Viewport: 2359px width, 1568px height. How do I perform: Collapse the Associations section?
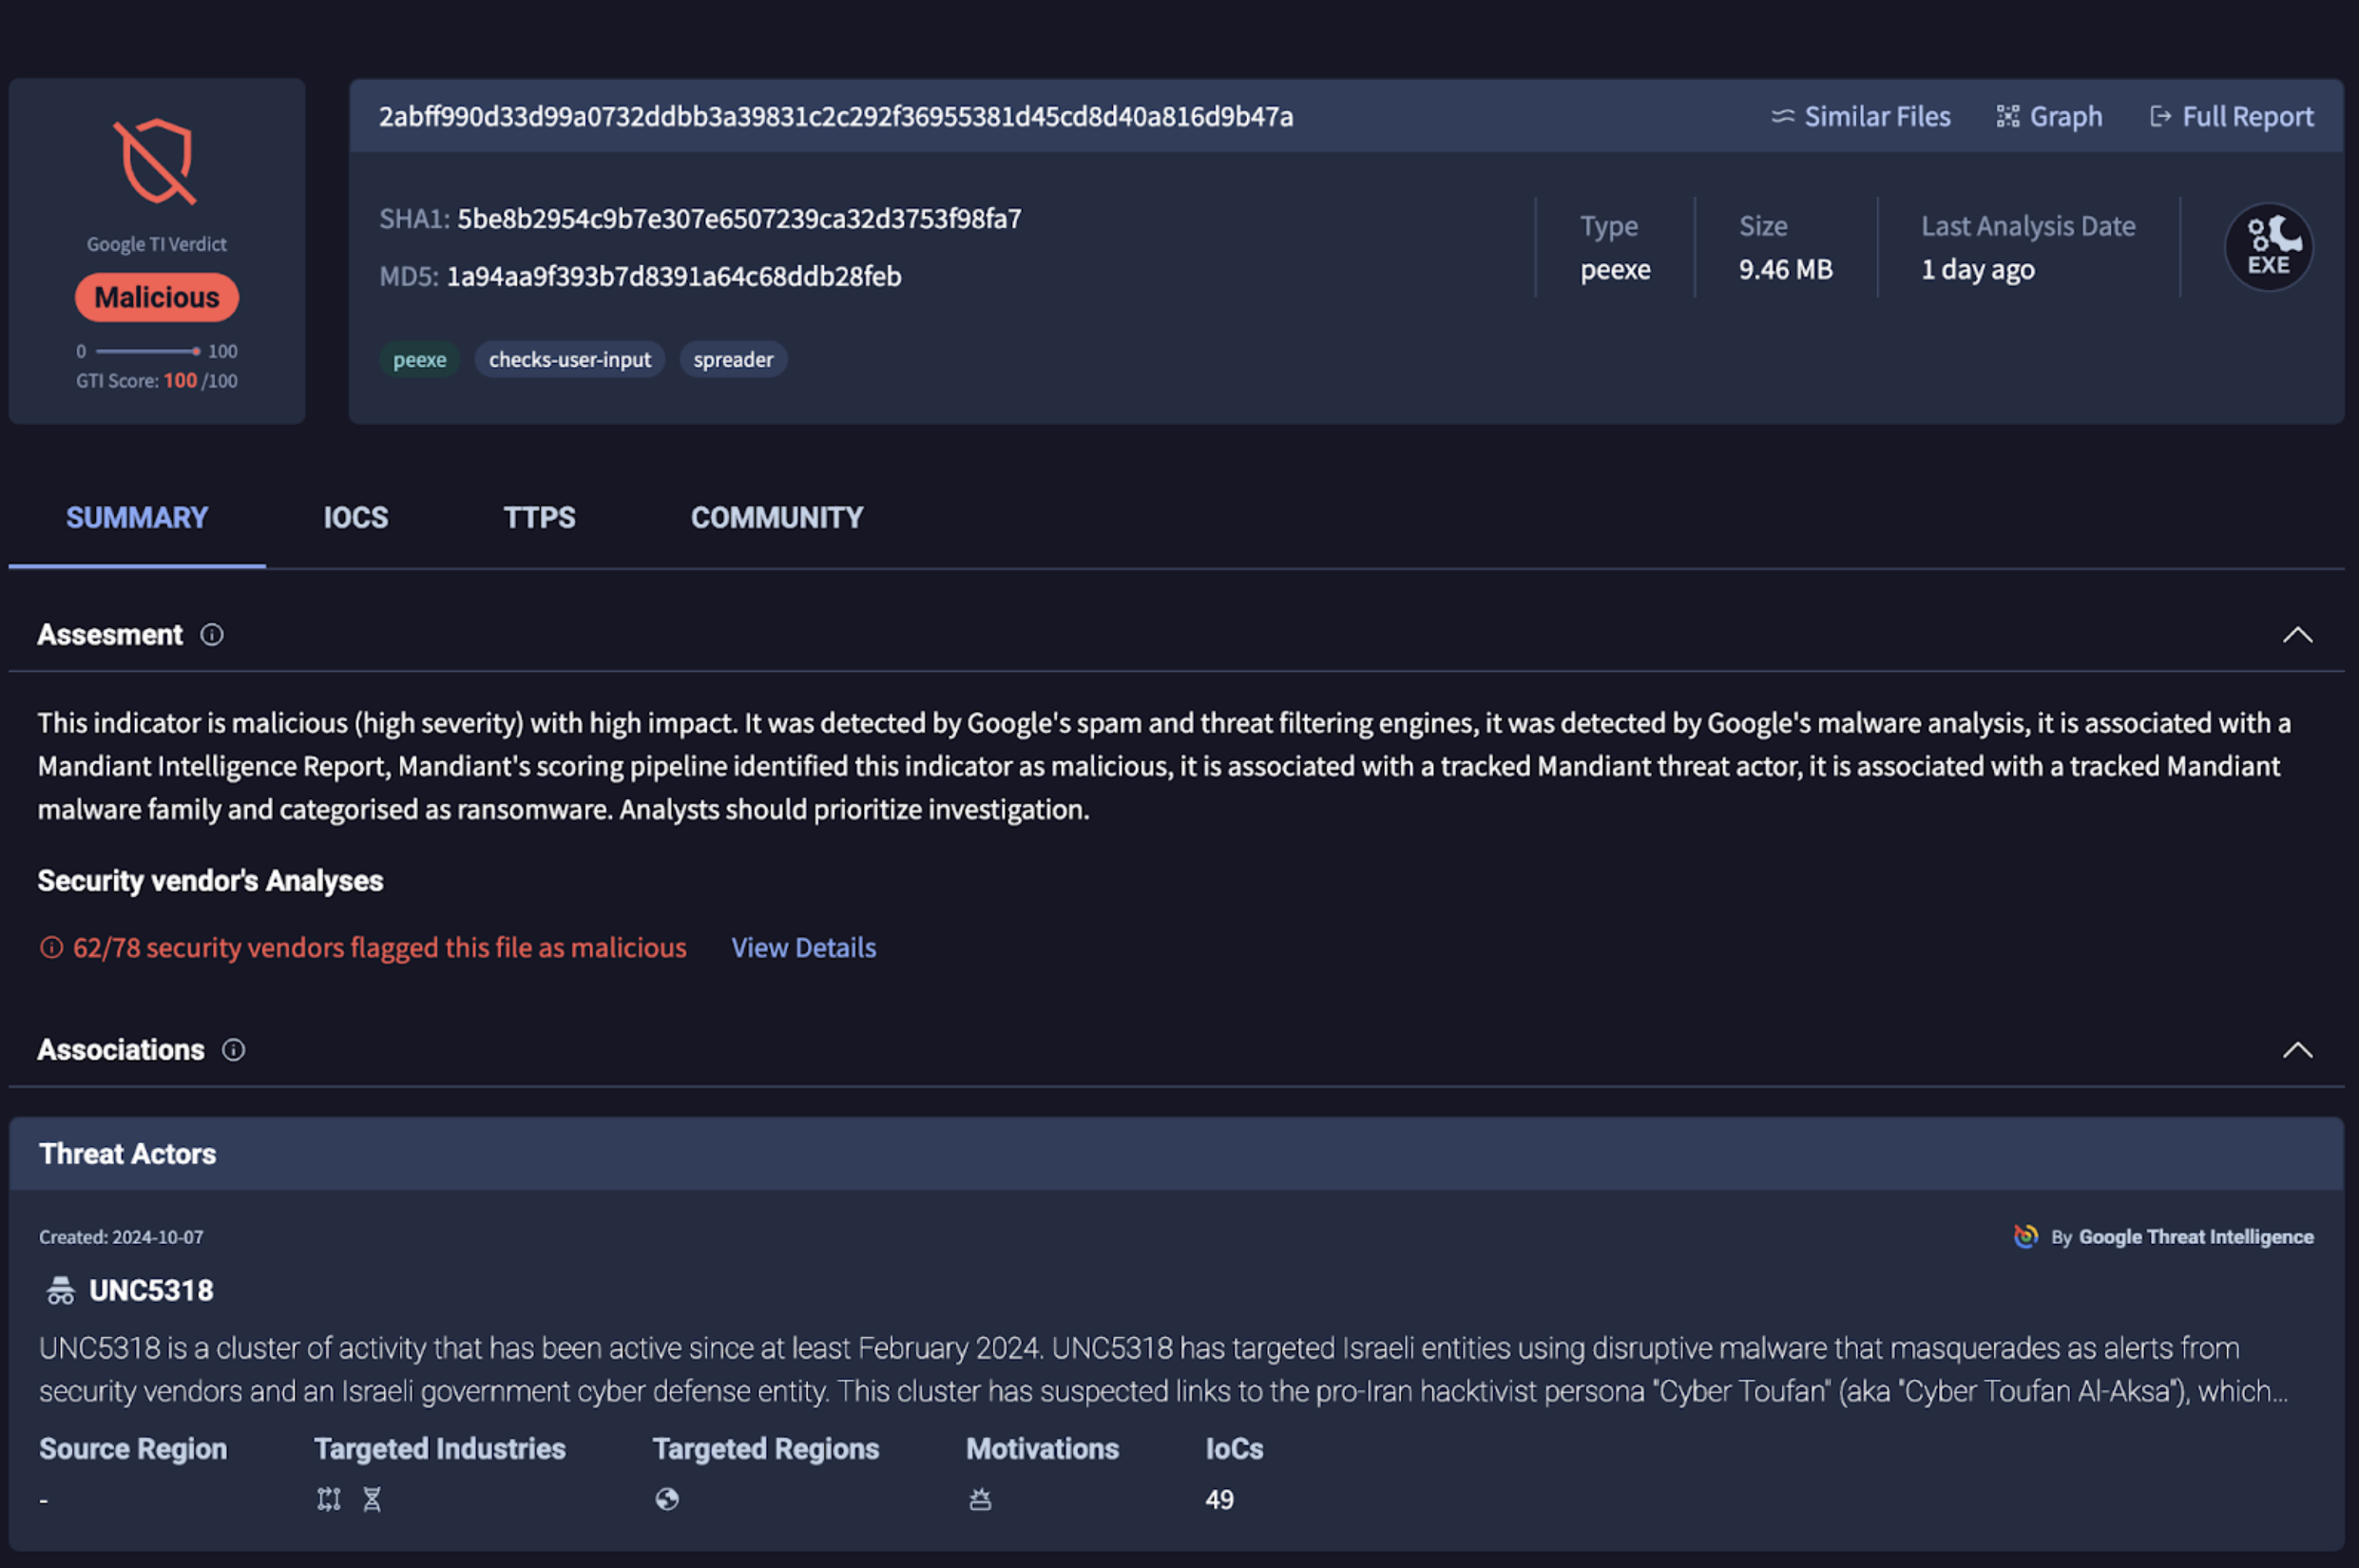(x=2297, y=1050)
